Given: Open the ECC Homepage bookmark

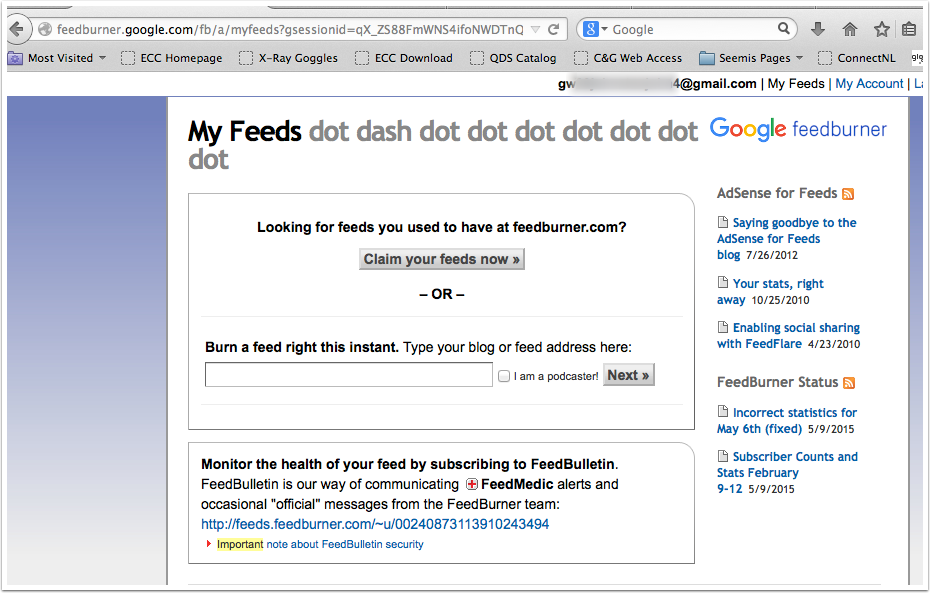Looking at the screenshot, I should [171, 58].
